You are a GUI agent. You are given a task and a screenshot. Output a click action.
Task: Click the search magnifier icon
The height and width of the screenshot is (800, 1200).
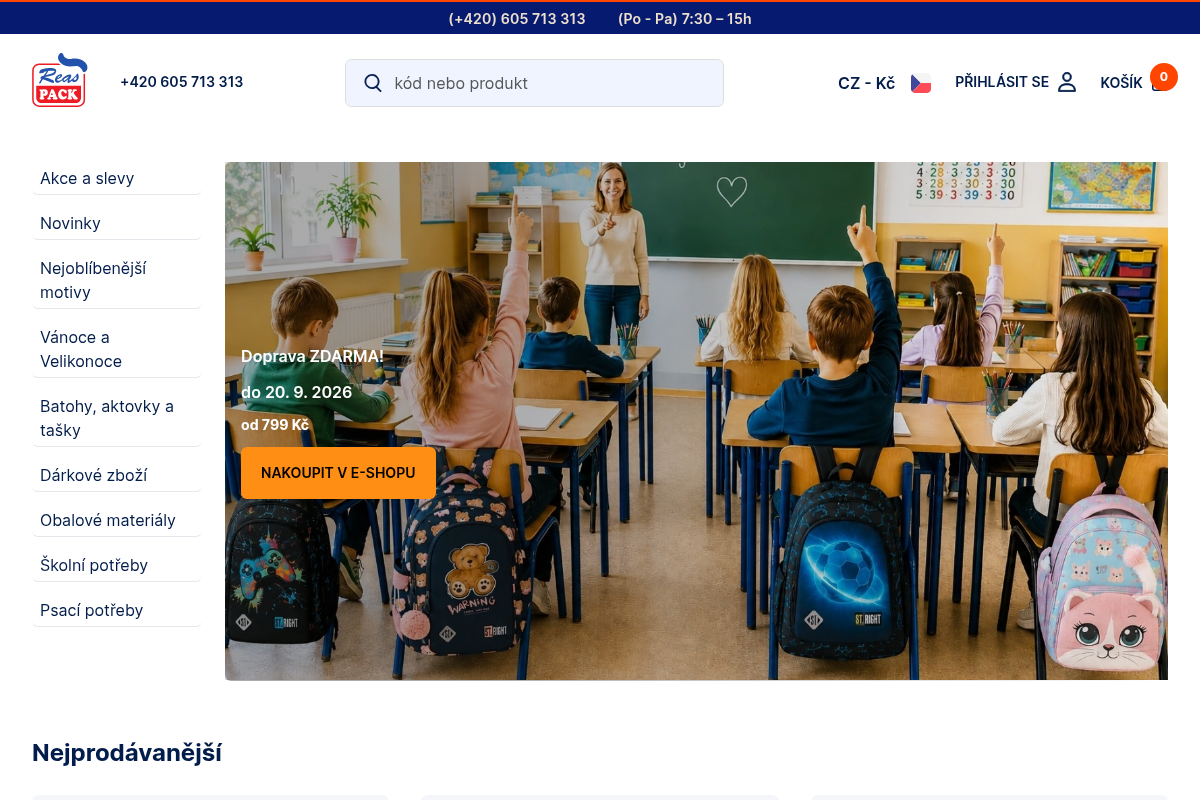(x=373, y=83)
